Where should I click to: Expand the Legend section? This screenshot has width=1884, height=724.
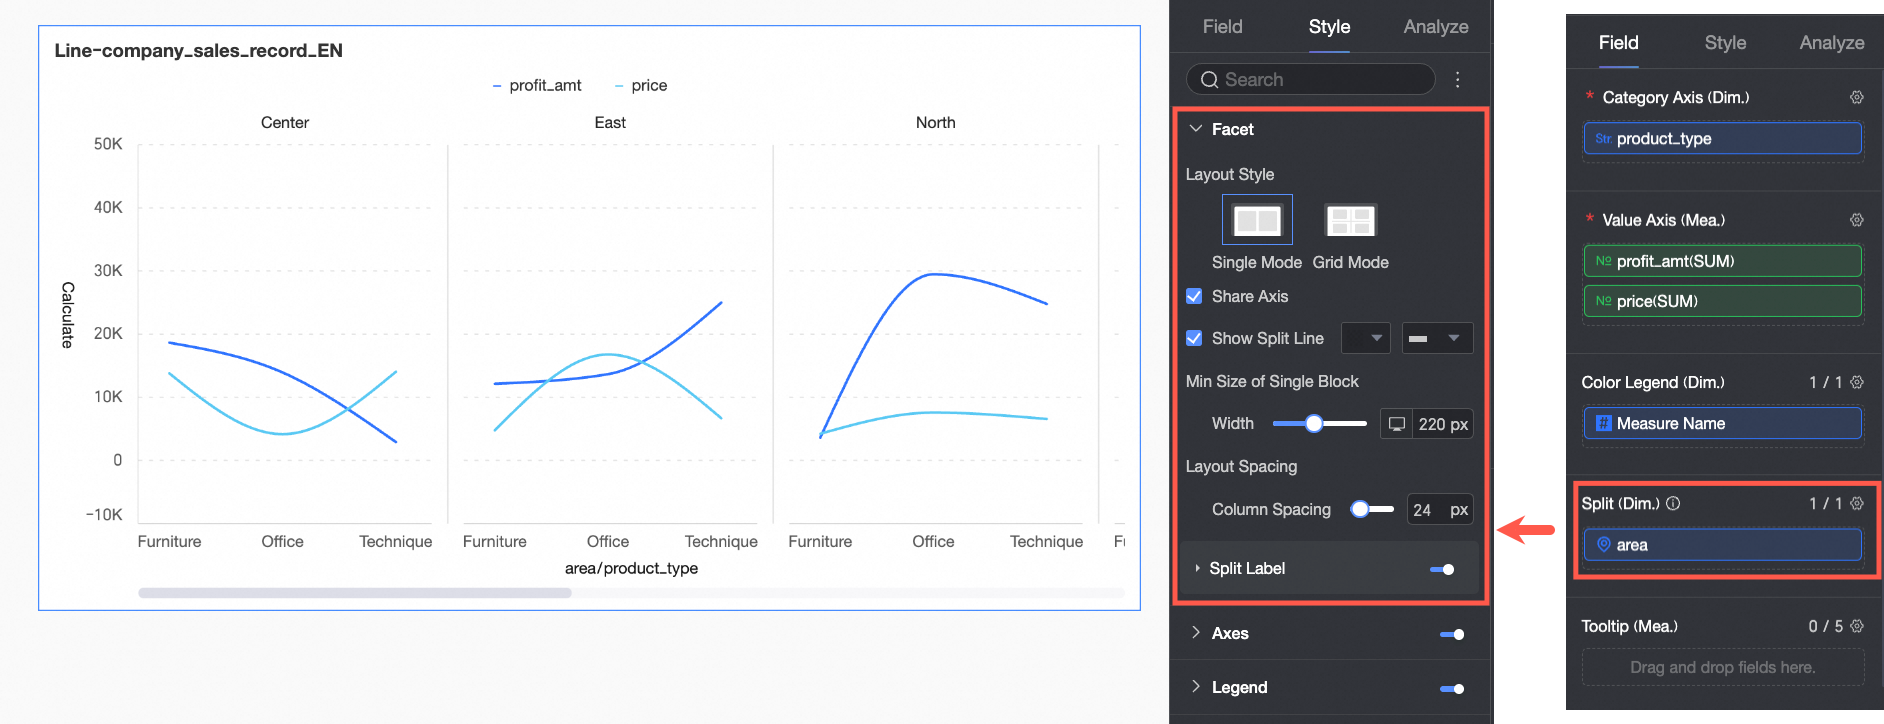tap(1196, 687)
